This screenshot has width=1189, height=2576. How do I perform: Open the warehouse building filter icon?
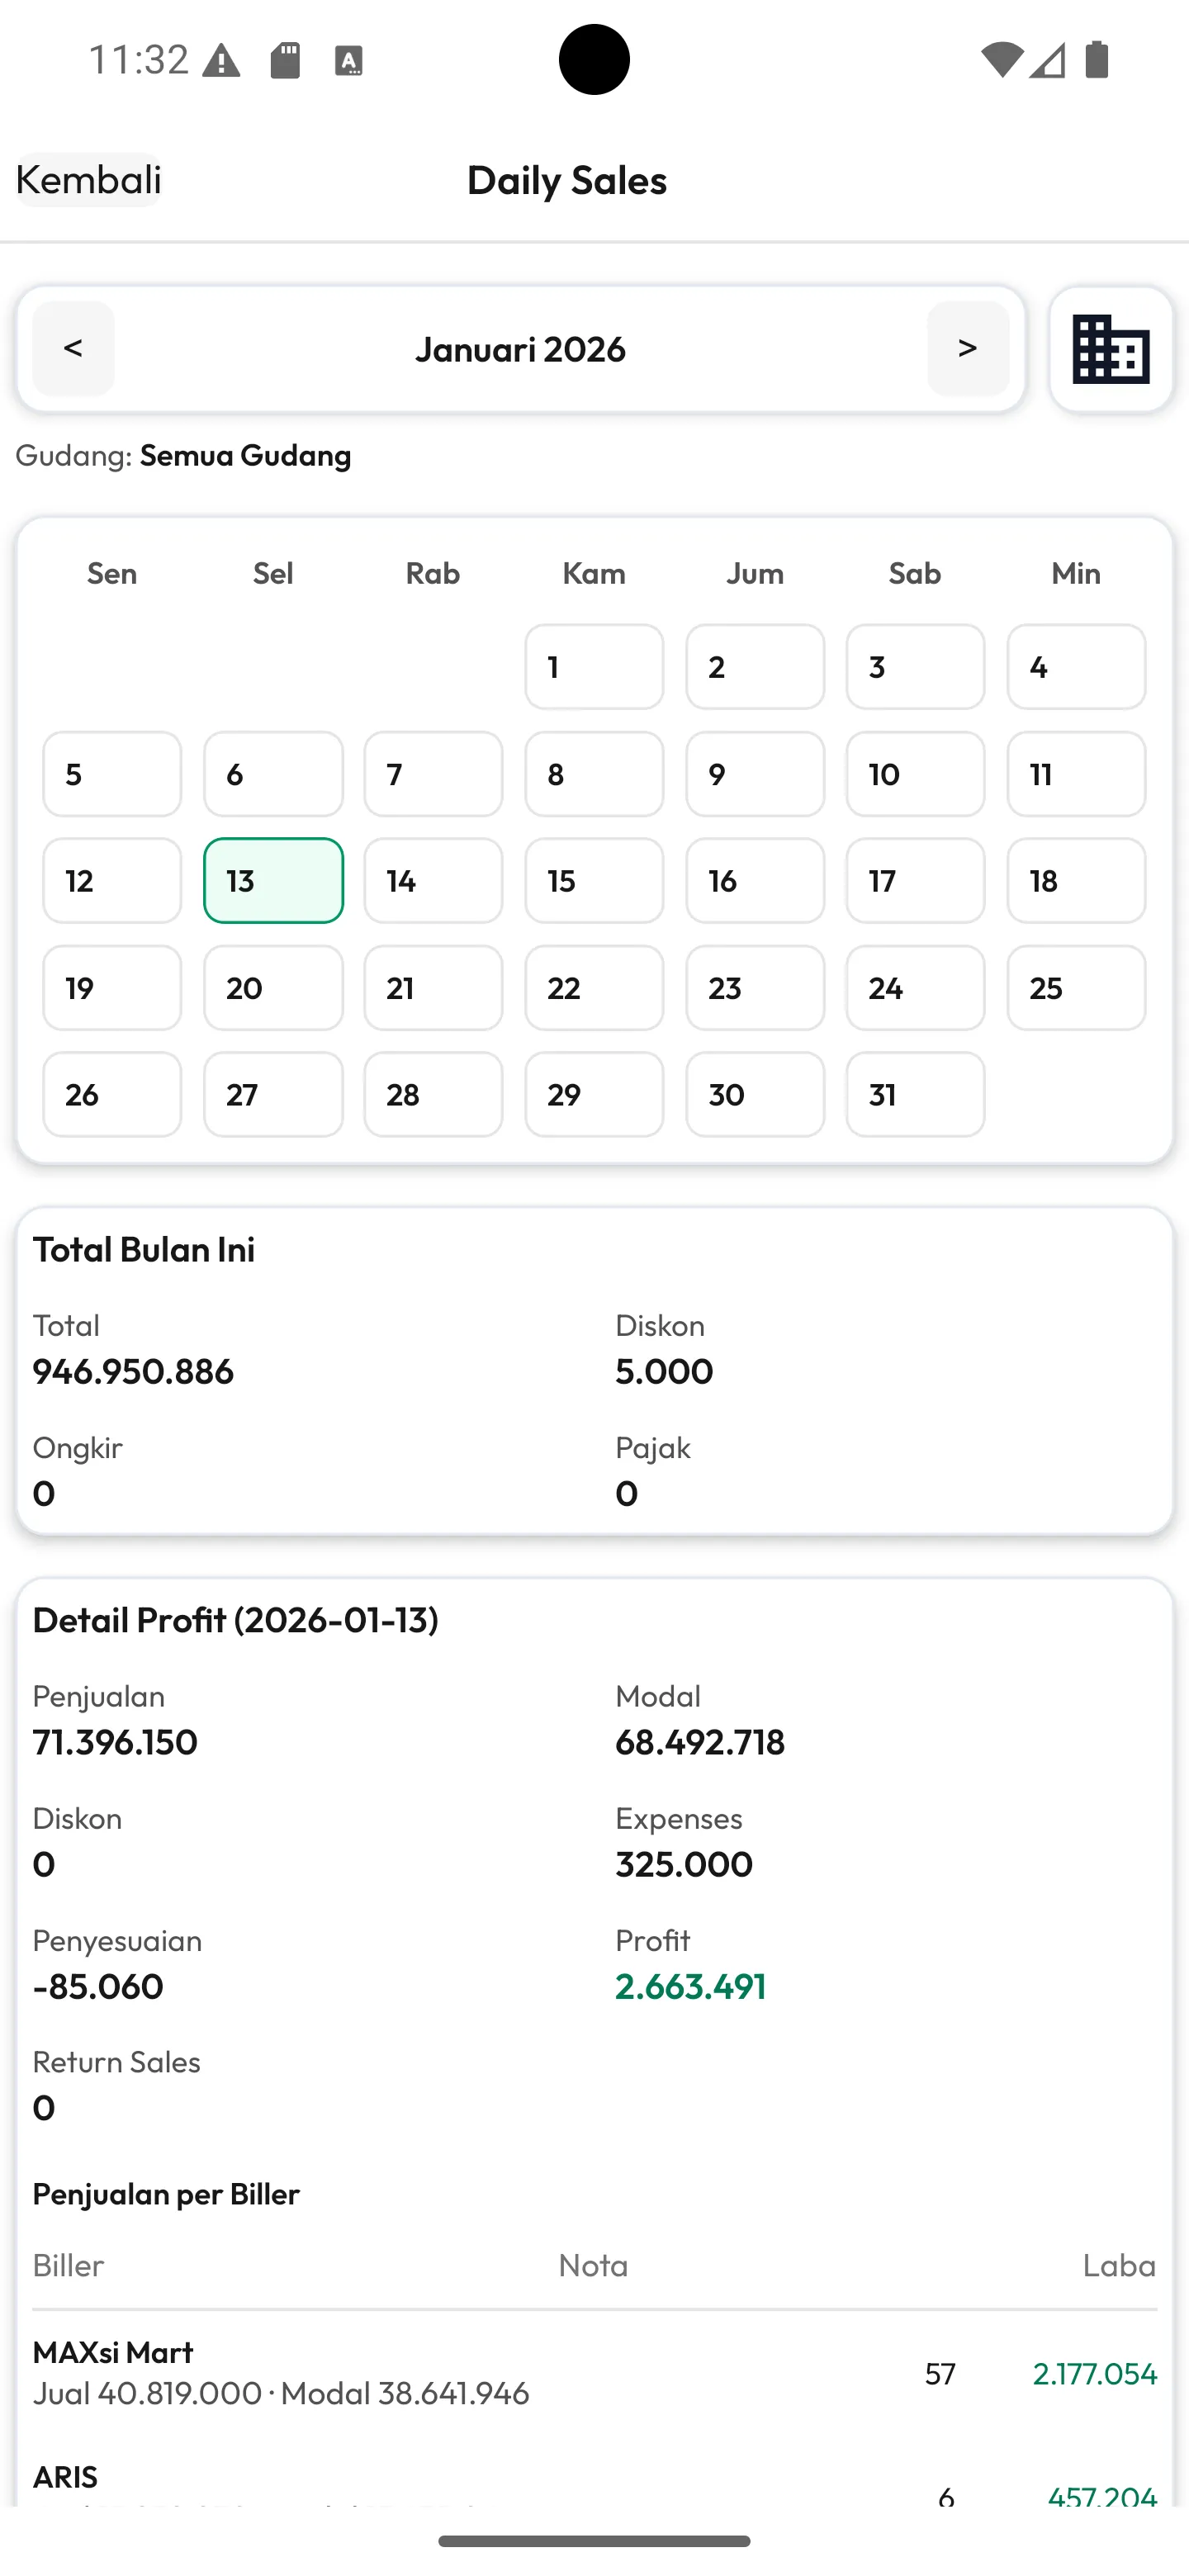[1110, 349]
